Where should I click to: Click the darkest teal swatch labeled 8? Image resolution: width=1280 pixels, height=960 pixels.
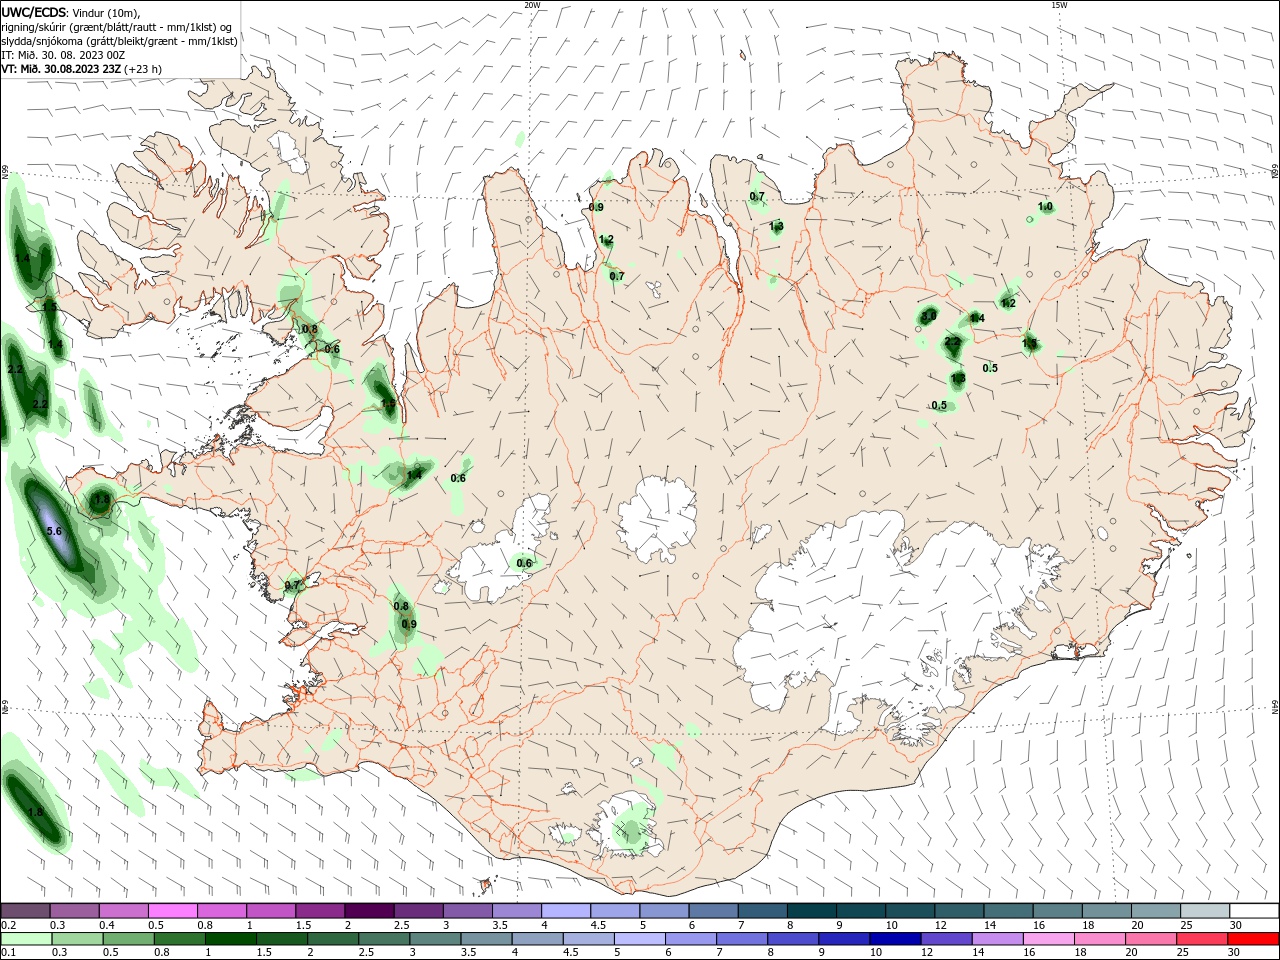811,911
